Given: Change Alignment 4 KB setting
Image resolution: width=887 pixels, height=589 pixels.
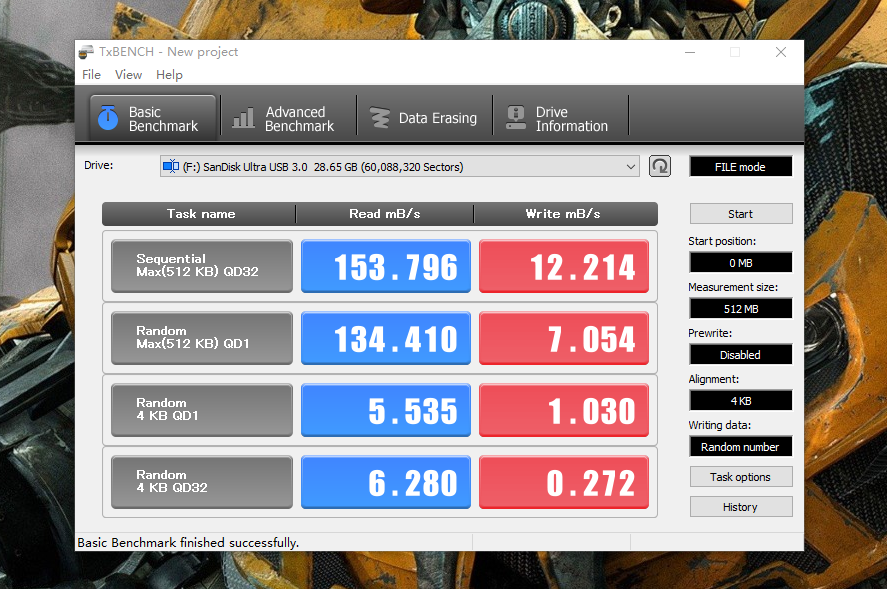Looking at the screenshot, I should click(740, 401).
